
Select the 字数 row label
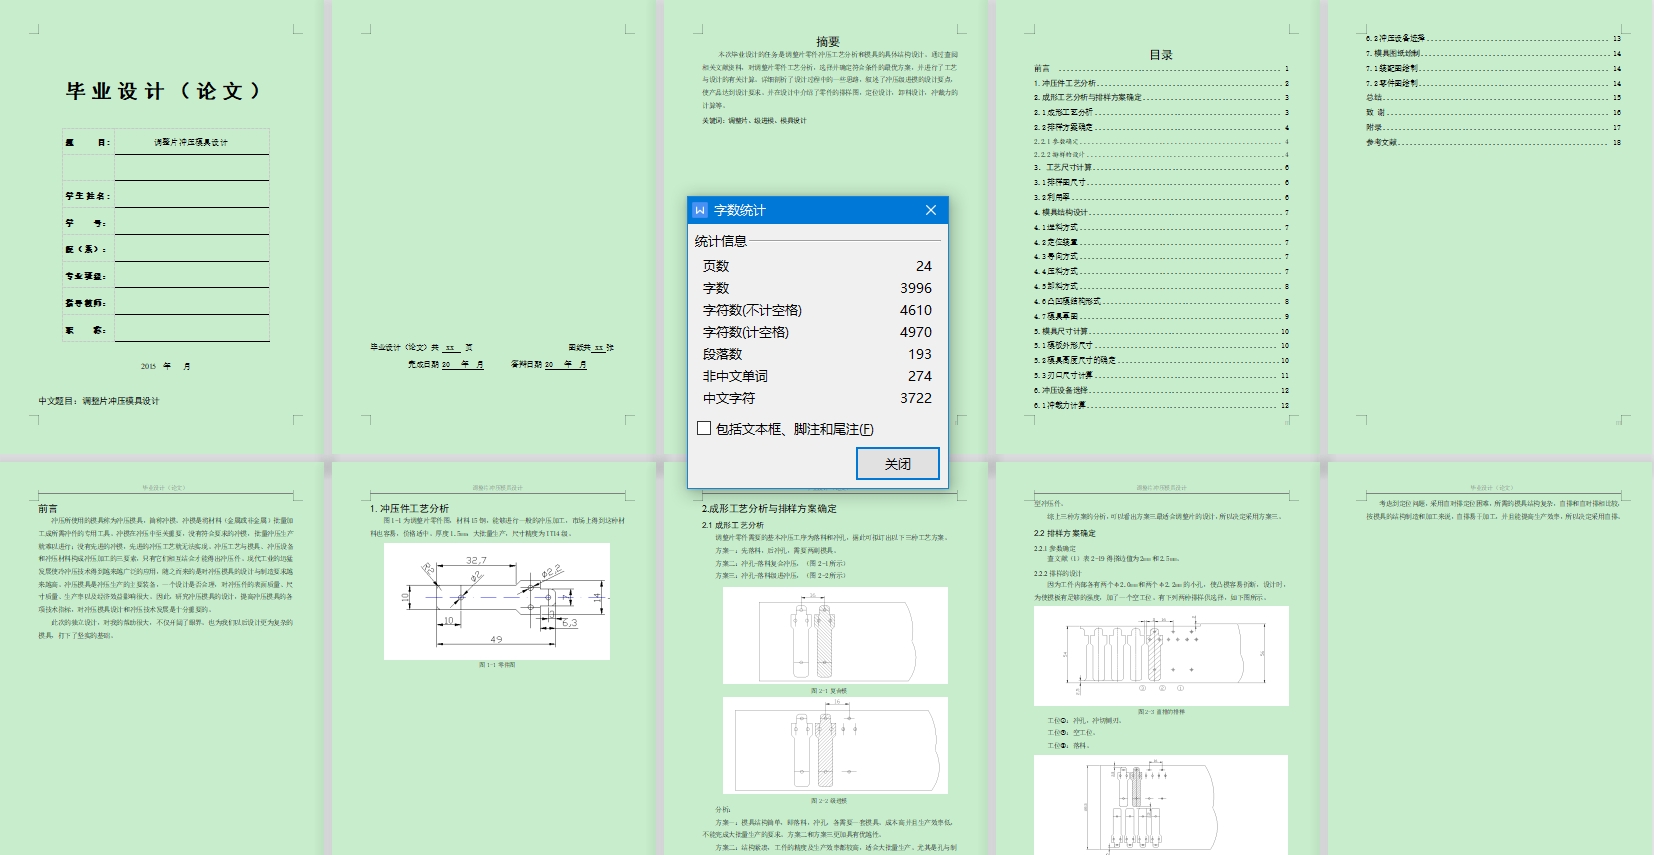tap(716, 288)
